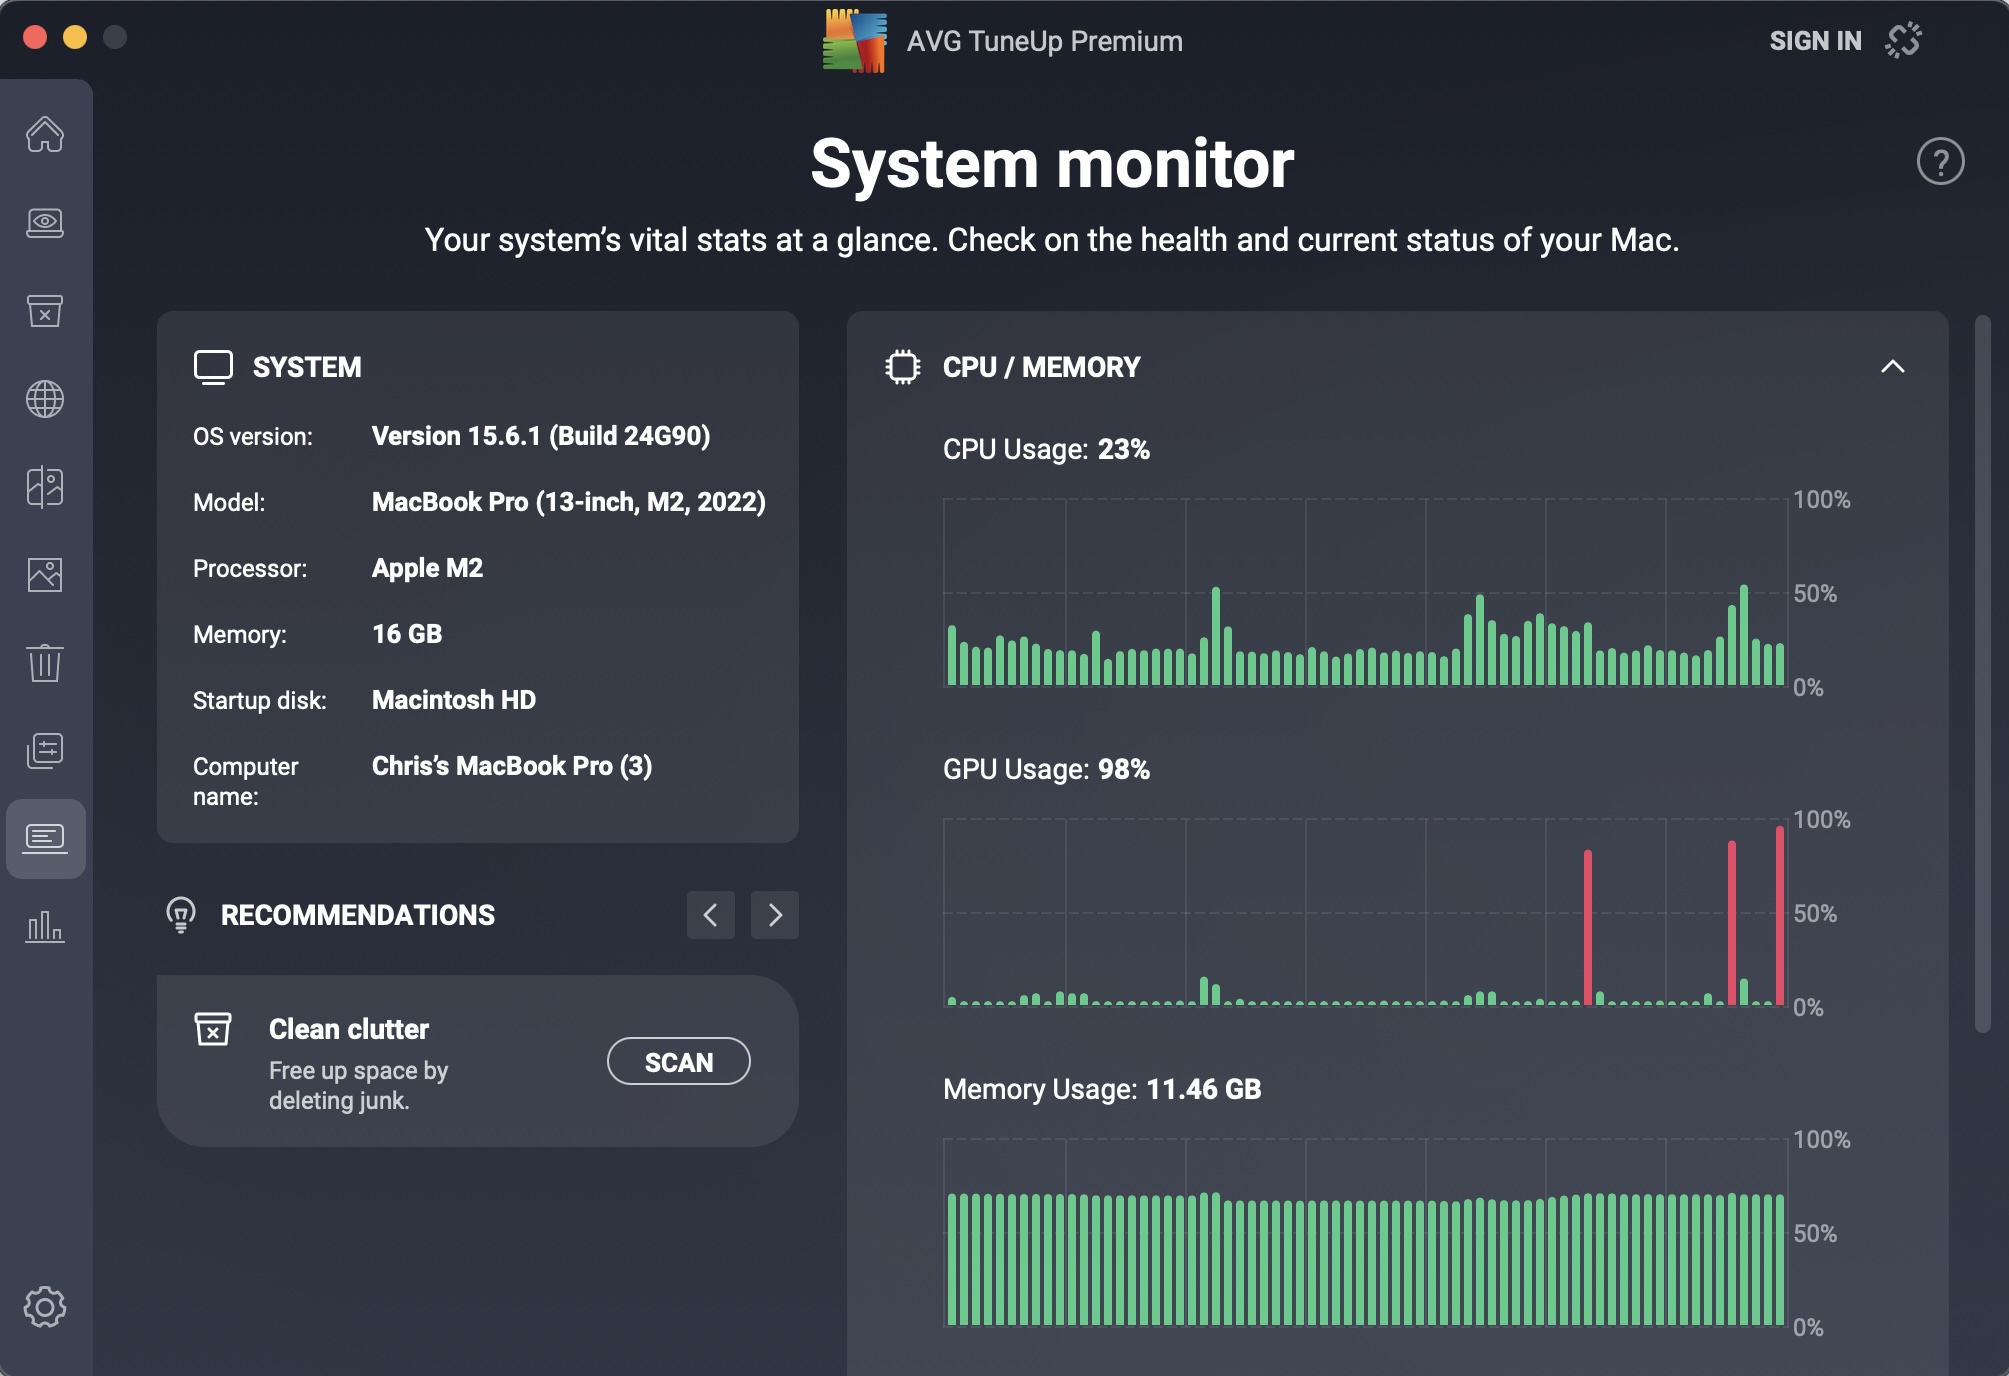Click the sync icon beside Sign In
The width and height of the screenshot is (2009, 1376).
(1903, 39)
